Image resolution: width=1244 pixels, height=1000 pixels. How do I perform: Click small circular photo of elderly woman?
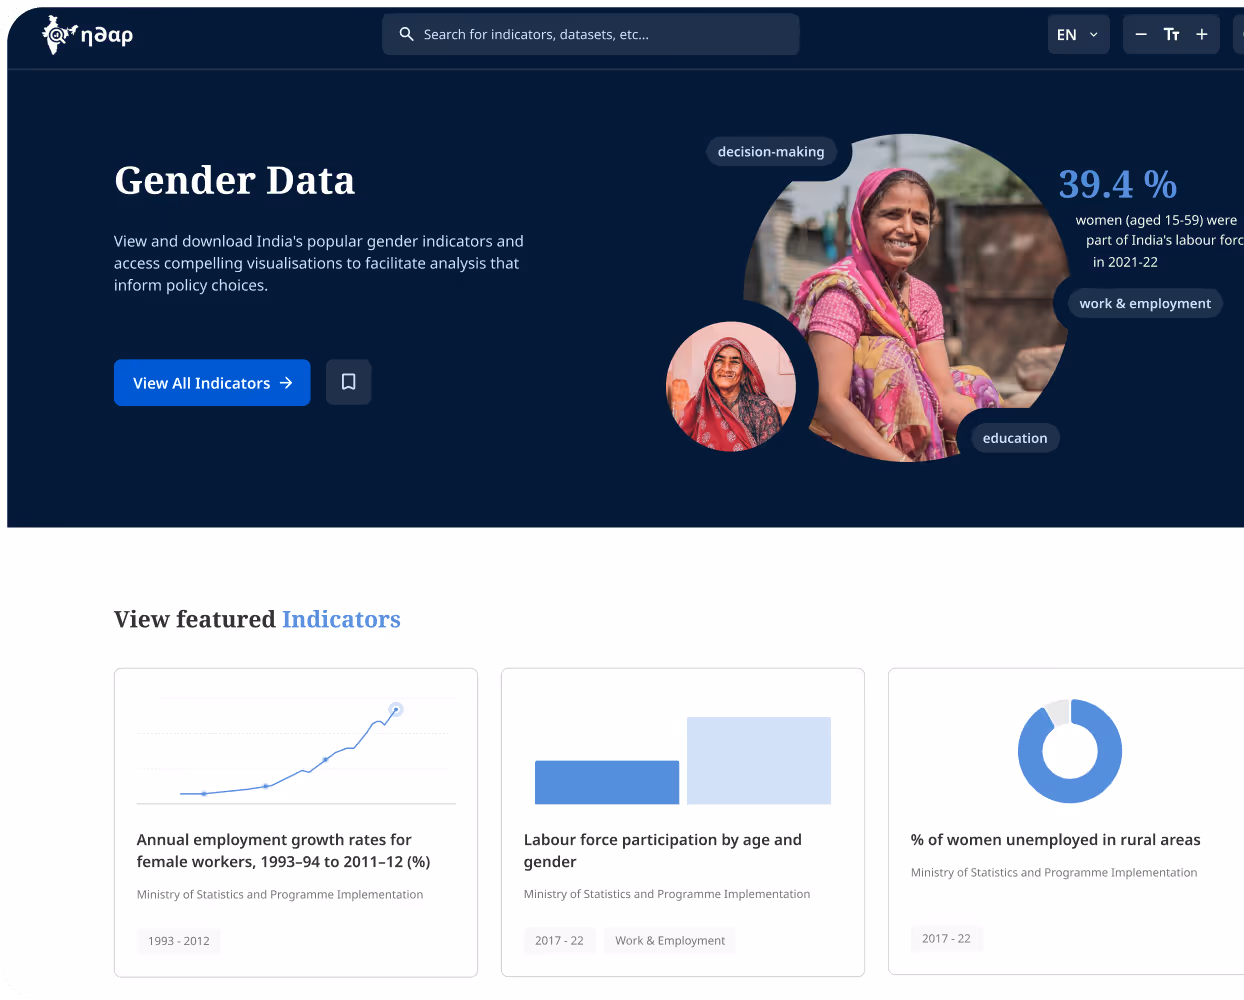731,386
